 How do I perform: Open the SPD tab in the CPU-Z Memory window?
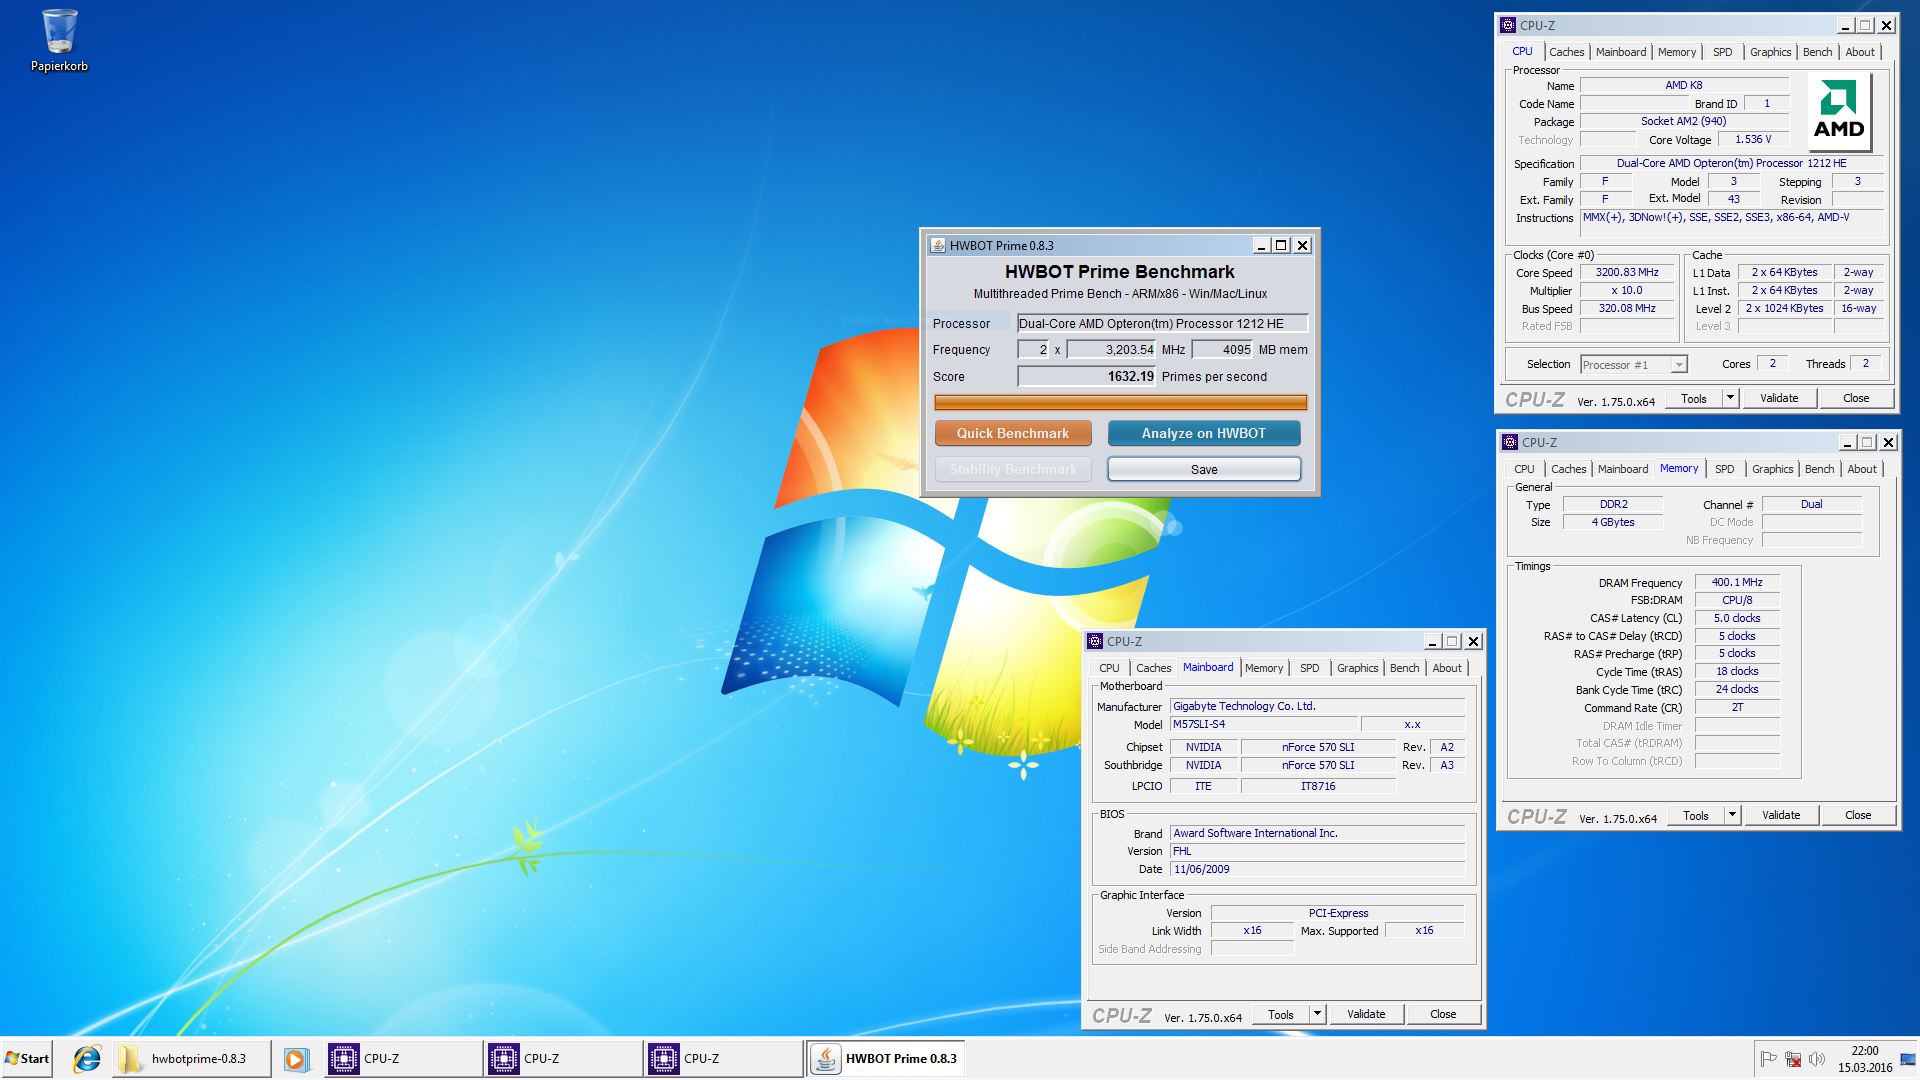[x=1725, y=469]
